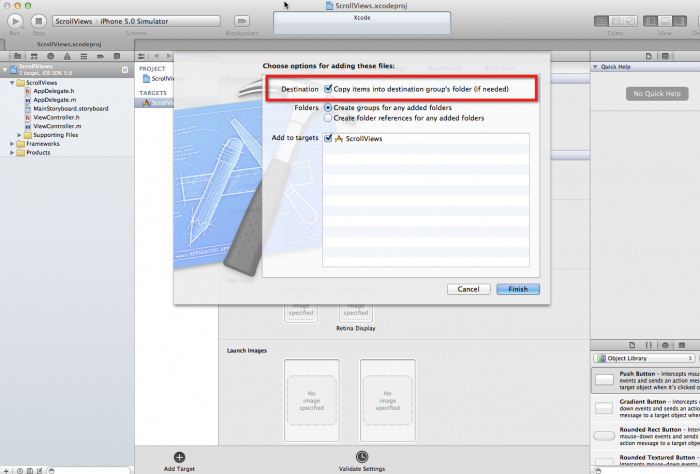Viewport: 700px width, 474px height.
Task: Select Create groups for any added folders
Action: pos(328,107)
